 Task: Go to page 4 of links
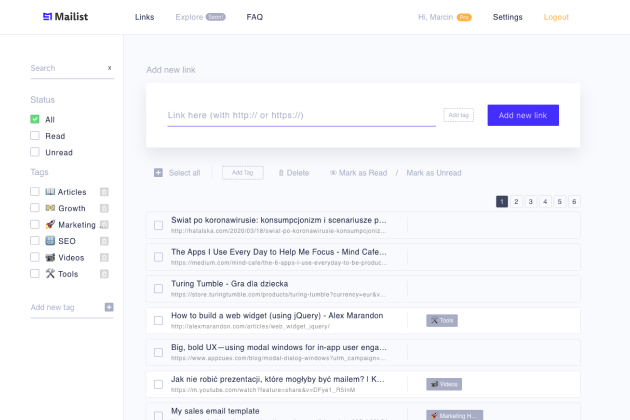(x=545, y=201)
